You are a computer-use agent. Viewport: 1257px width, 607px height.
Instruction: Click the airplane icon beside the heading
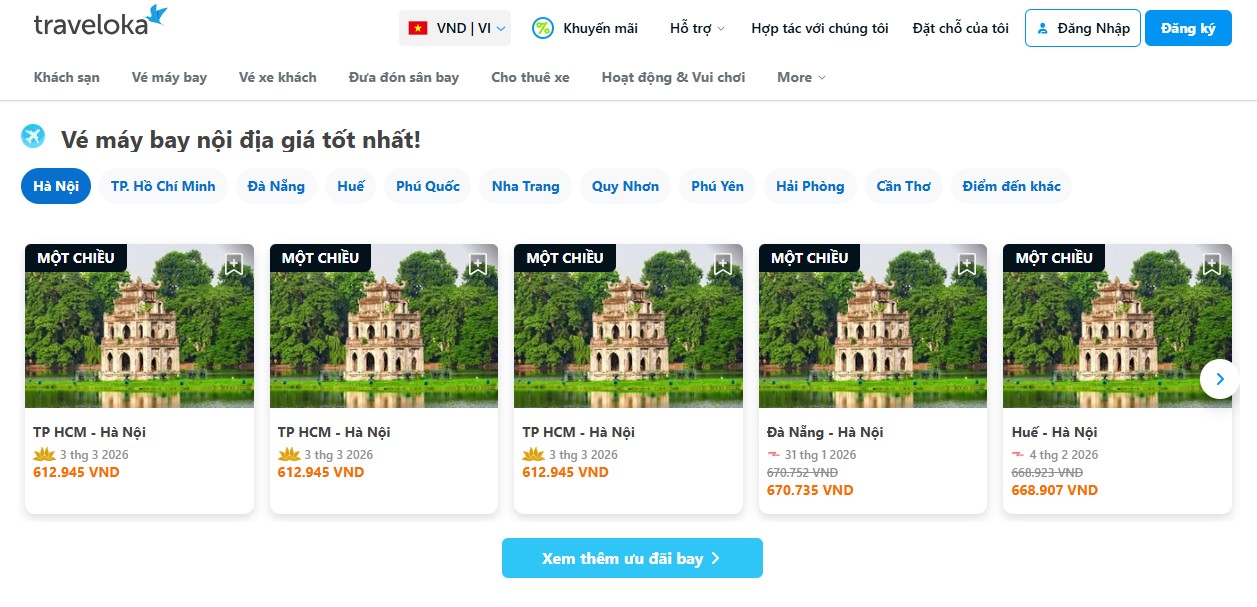34,136
